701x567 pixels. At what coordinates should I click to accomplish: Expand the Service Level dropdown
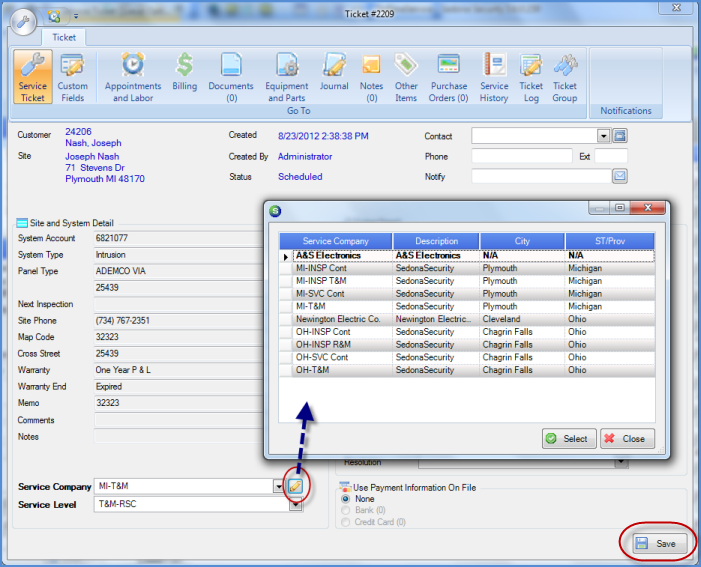point(295,505)
